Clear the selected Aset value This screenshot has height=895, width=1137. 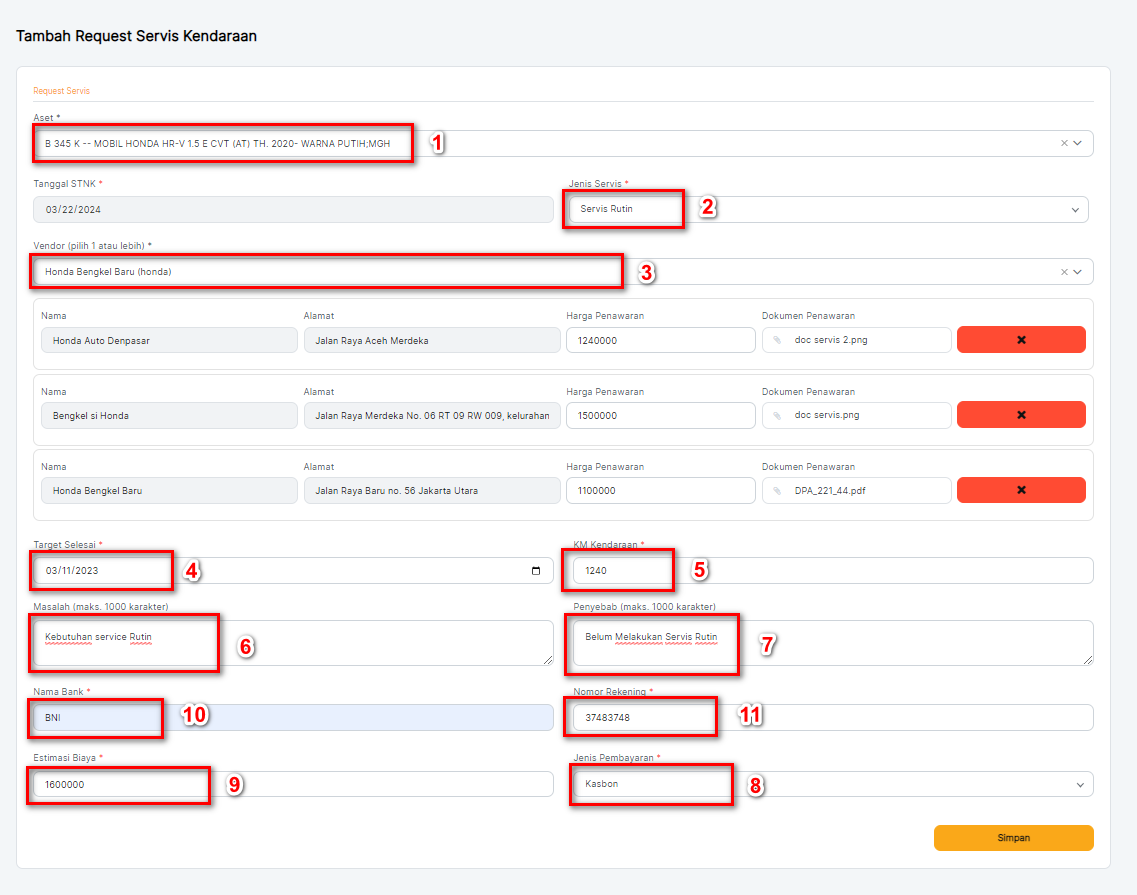pos(1064,143)
